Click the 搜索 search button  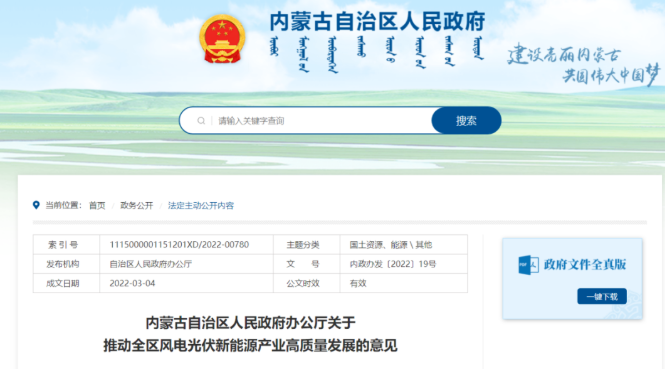466,120
